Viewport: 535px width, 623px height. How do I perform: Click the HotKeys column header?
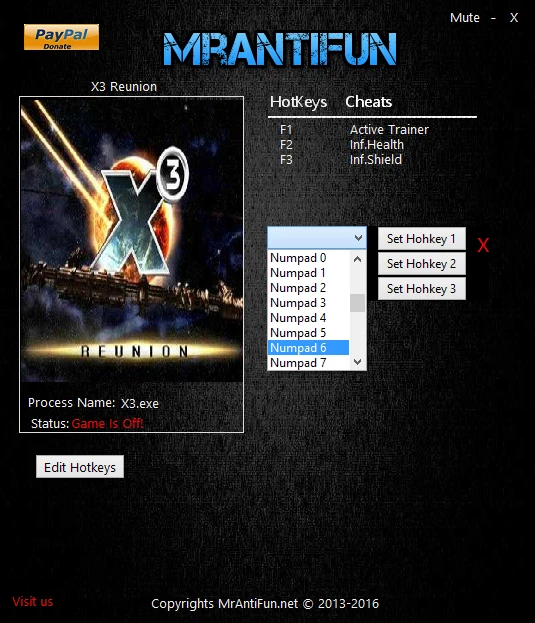pos(298,102)
